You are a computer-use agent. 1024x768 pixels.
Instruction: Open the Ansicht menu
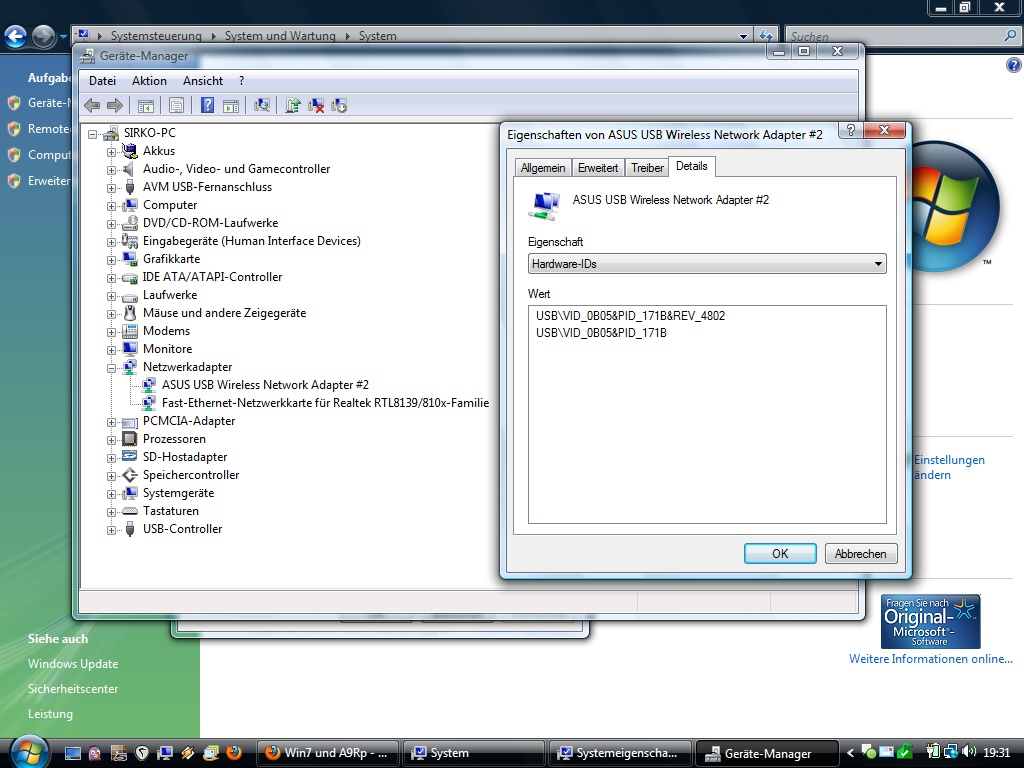click(x=203, y=80)
